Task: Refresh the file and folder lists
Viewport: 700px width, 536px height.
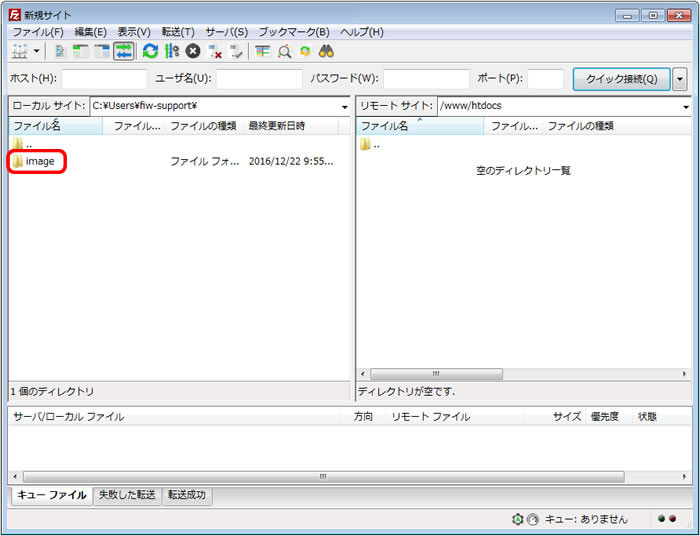Action: point(150,52)
